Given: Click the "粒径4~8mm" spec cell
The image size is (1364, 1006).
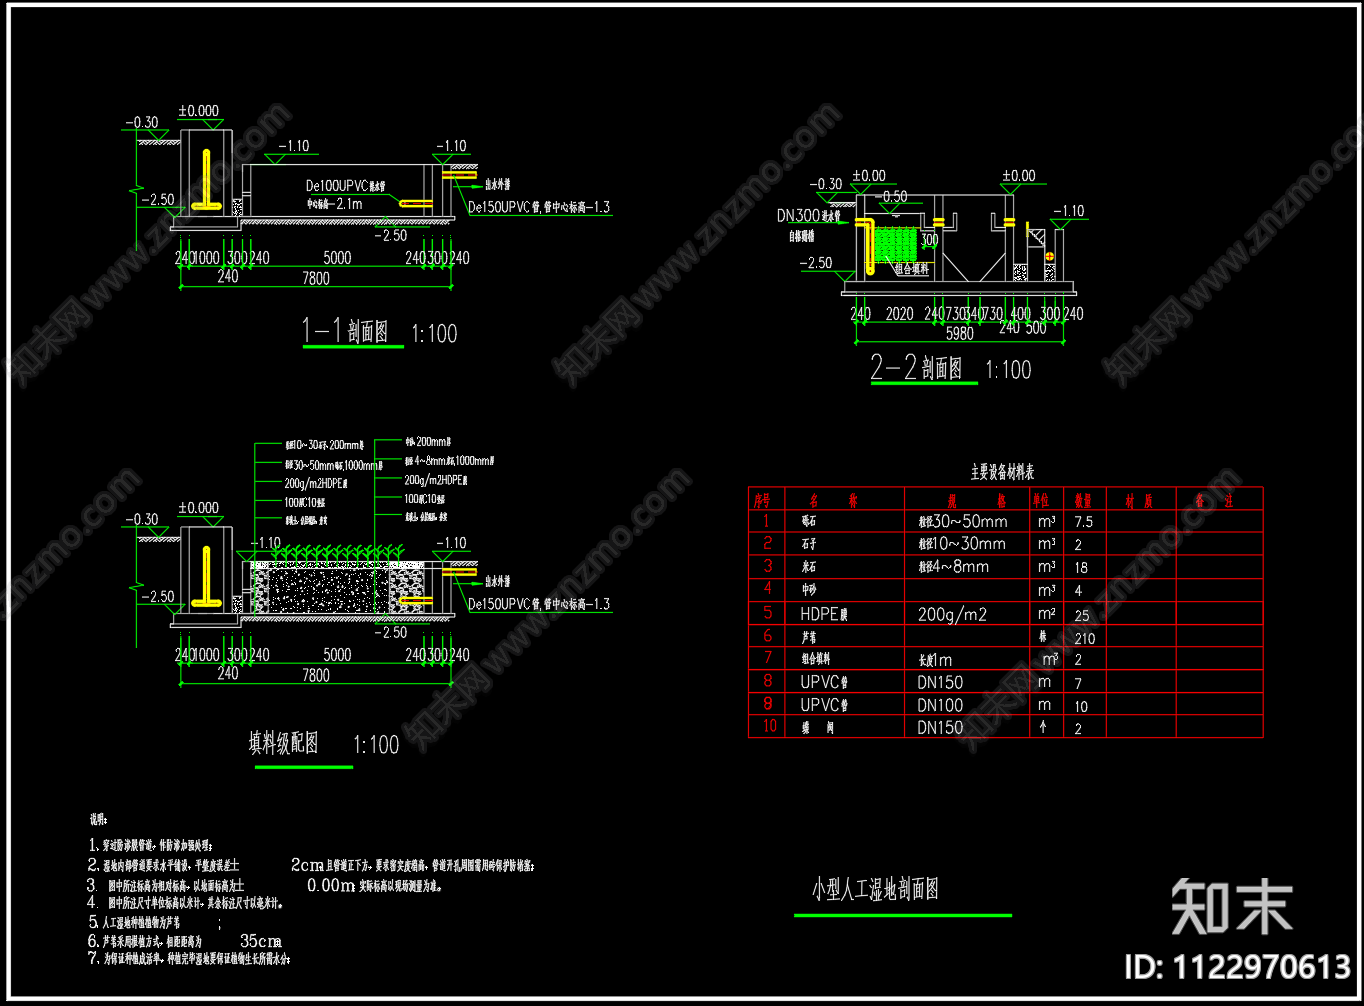Looking at the screenshot, I should click(953, 567).
